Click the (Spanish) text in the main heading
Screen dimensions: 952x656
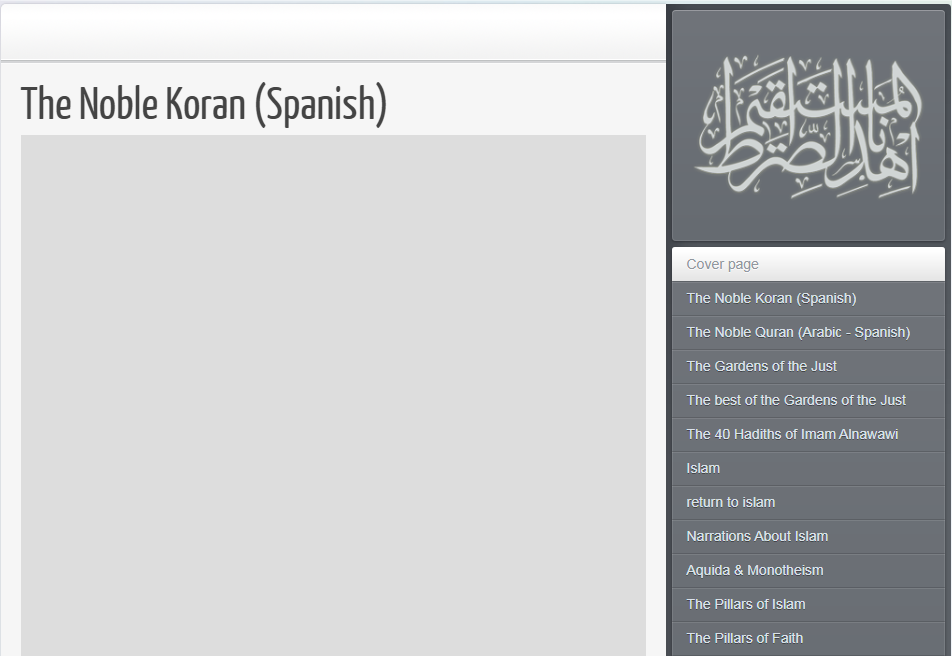(x=320, y=103)
